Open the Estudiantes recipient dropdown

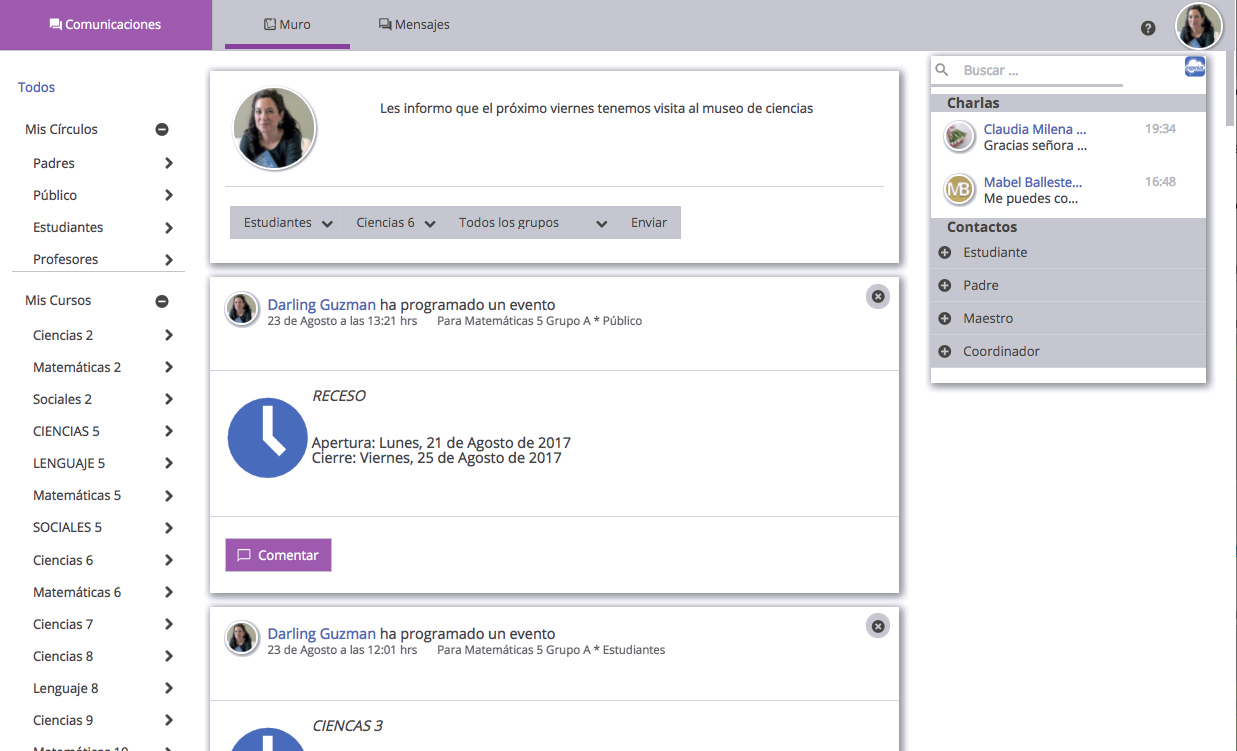pyautogui.click(x=288, y=223)
